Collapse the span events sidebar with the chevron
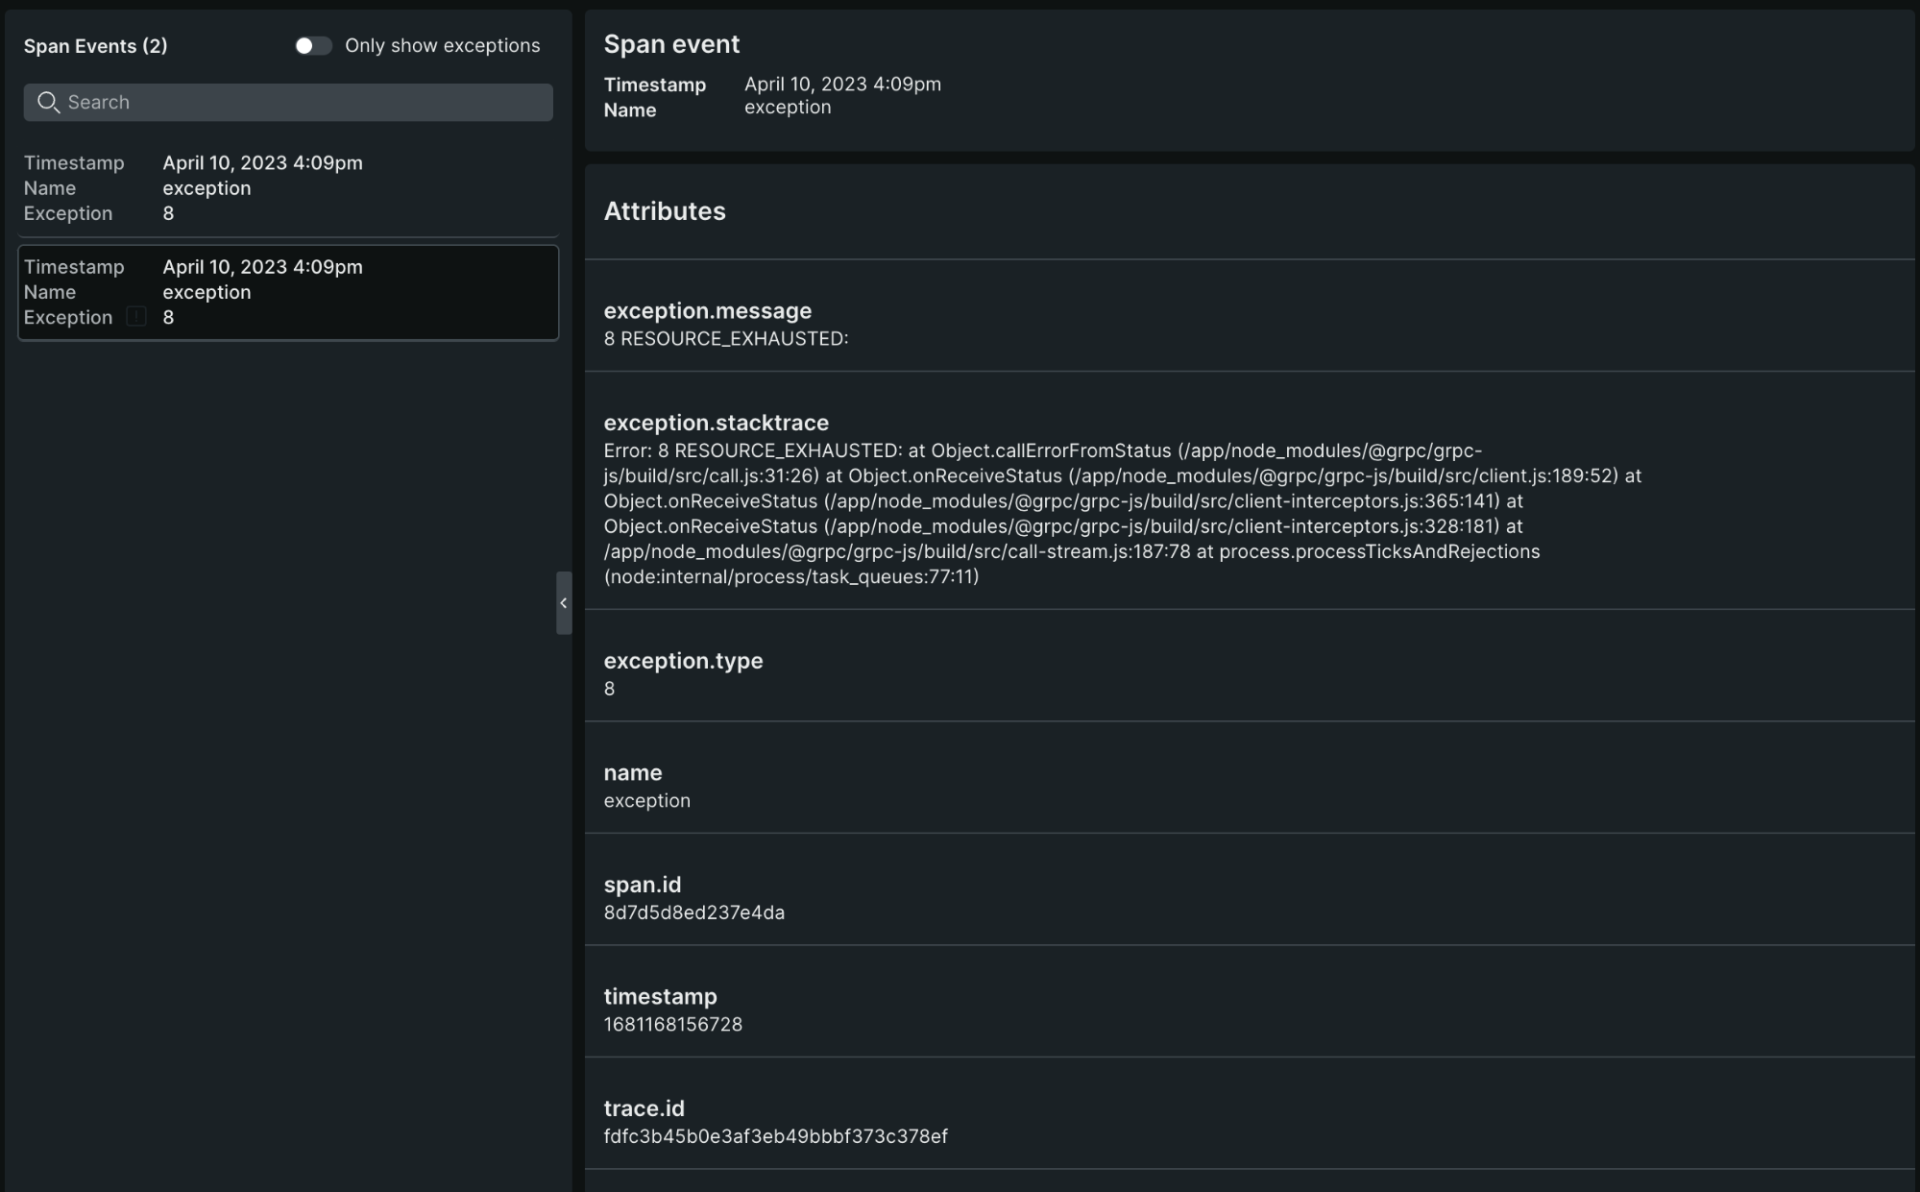1920x1192 pixels. [x=564, y=603]
